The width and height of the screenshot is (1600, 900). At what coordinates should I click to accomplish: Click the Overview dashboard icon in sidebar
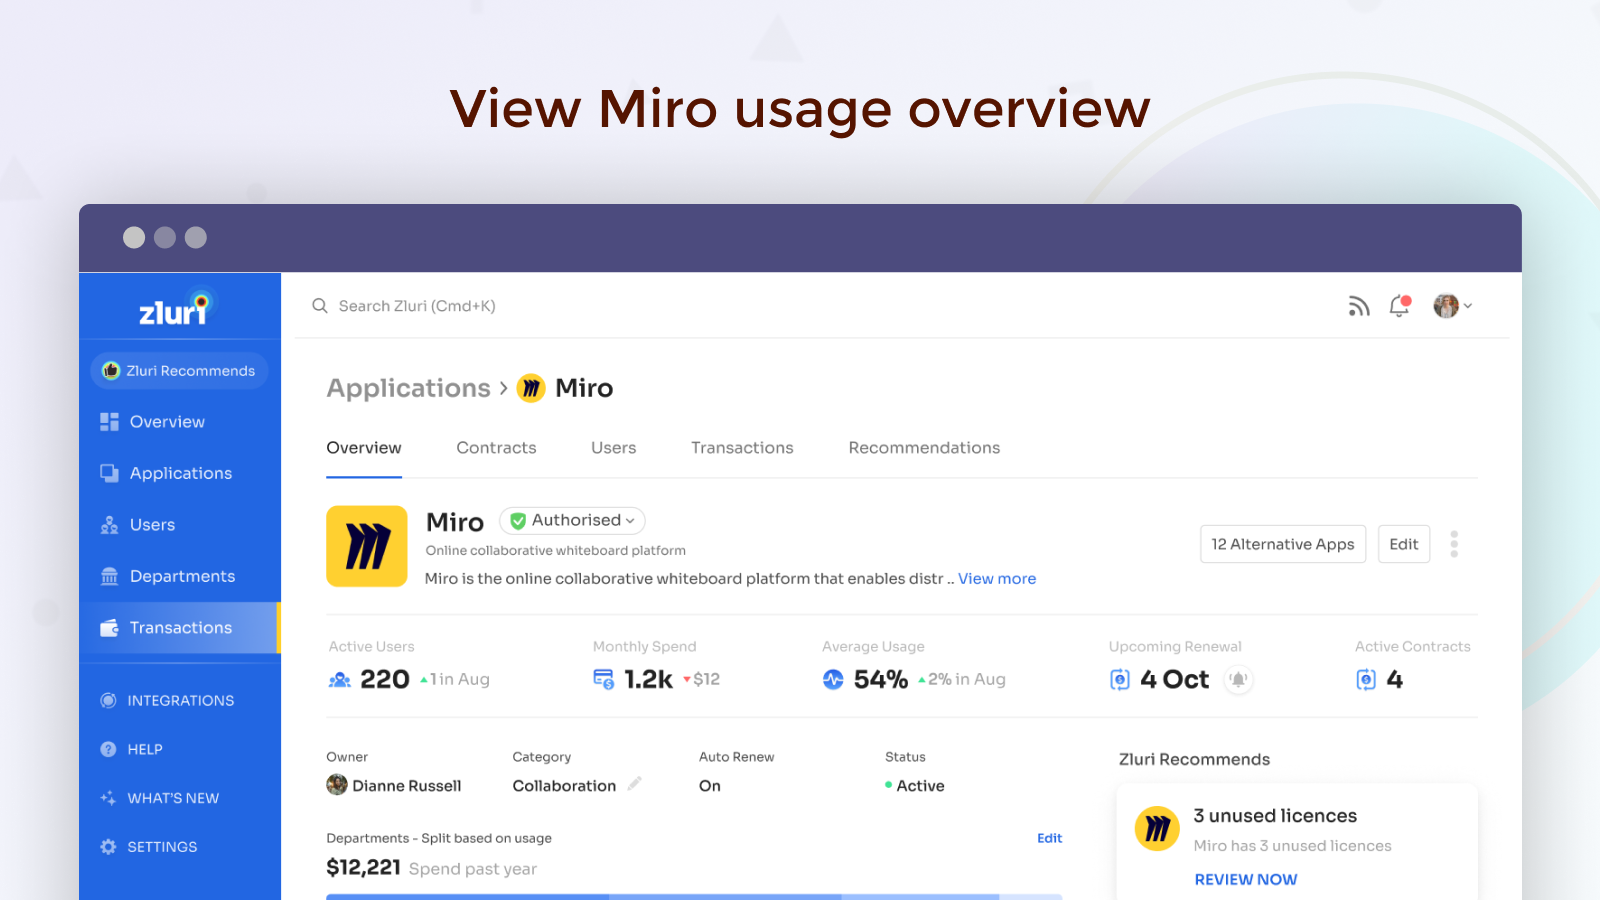tap(109, 422)
